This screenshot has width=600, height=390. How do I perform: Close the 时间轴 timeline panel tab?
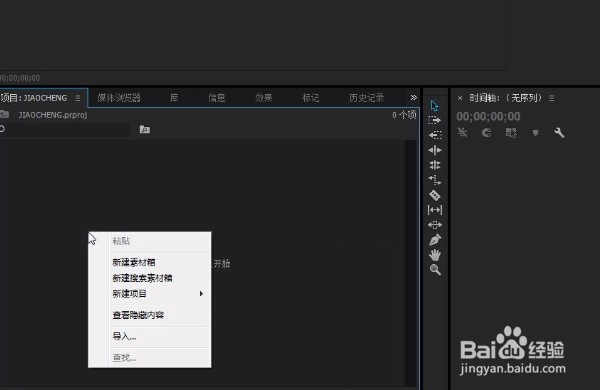[460, 98]
